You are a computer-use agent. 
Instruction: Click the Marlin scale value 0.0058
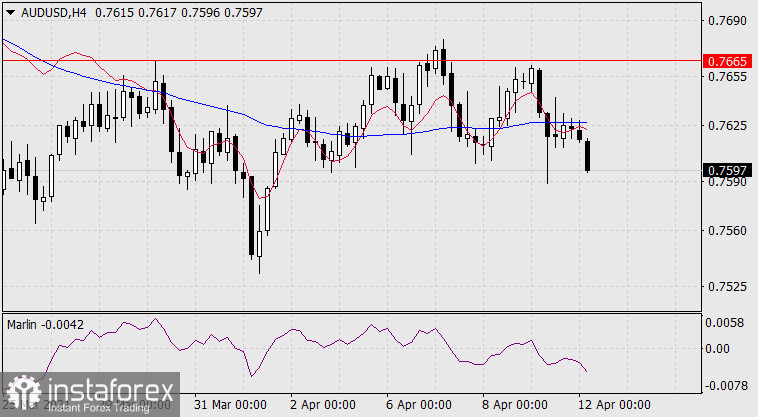pos(724,323)
